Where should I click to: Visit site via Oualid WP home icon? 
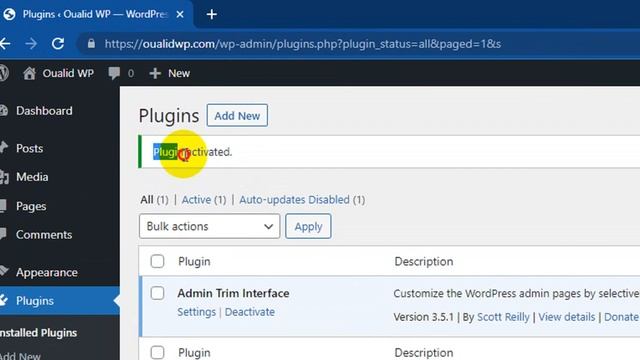pos(29,73)
